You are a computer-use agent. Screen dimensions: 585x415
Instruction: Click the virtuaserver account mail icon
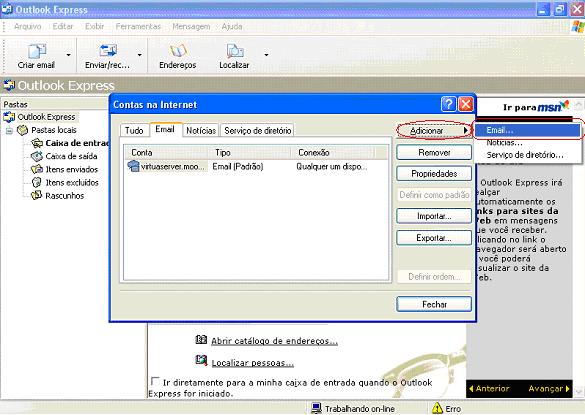click(133, 166)
